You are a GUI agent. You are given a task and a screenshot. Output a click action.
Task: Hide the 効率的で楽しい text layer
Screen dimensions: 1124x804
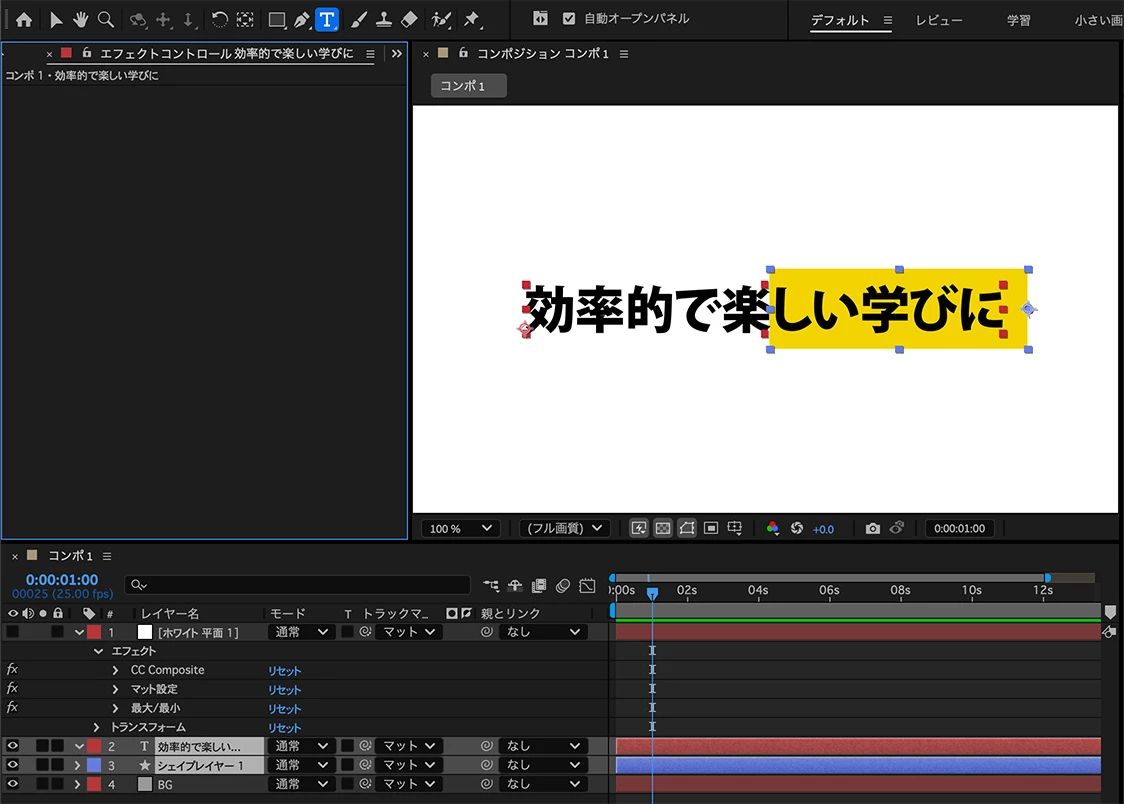tap(12, 746)
